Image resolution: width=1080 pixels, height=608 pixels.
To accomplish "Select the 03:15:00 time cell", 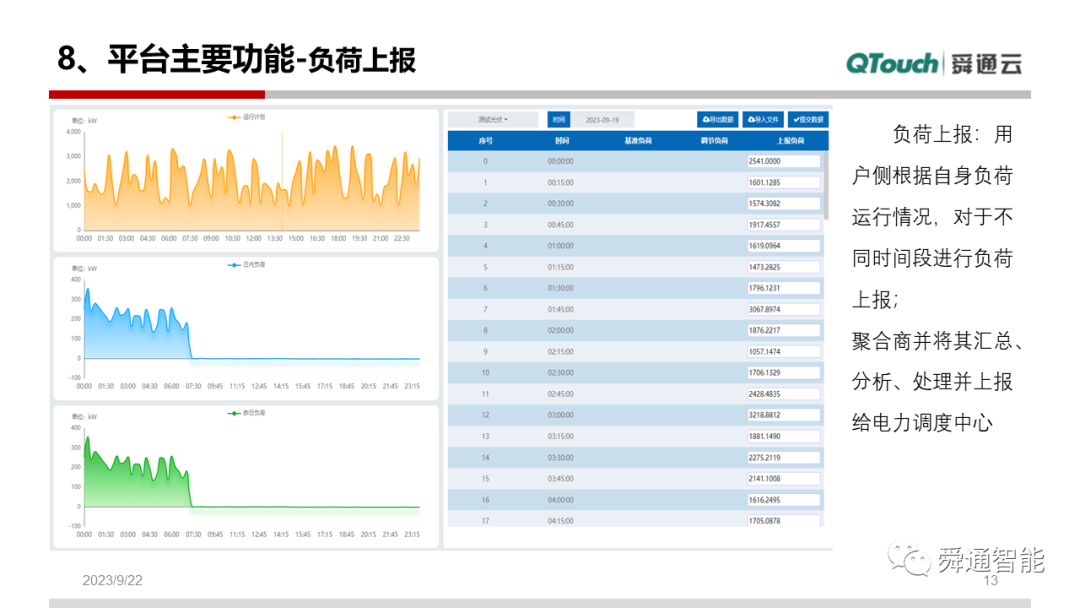I will 561,437.
